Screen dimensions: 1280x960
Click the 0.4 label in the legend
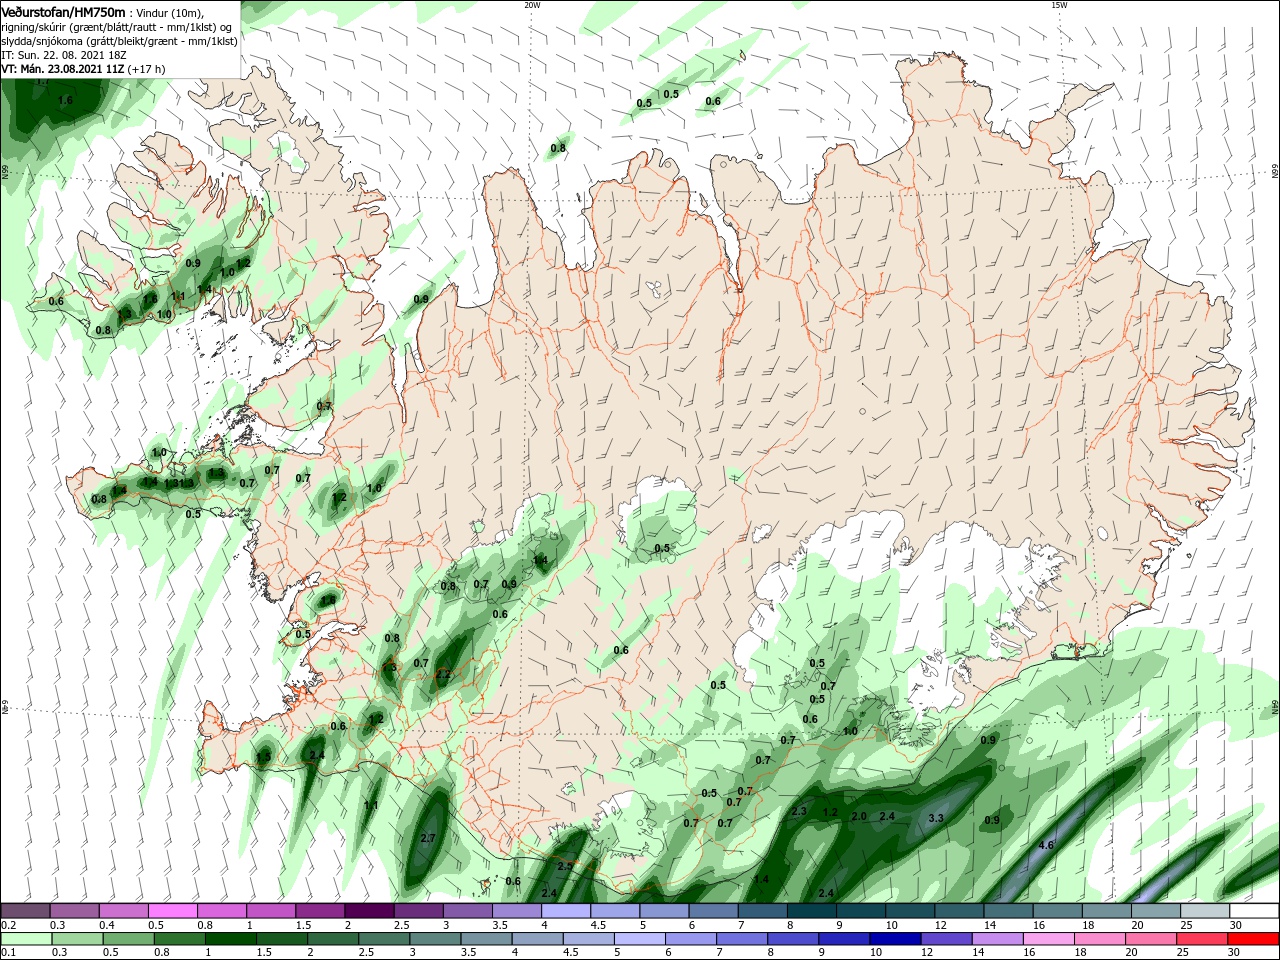pos(107,925)
